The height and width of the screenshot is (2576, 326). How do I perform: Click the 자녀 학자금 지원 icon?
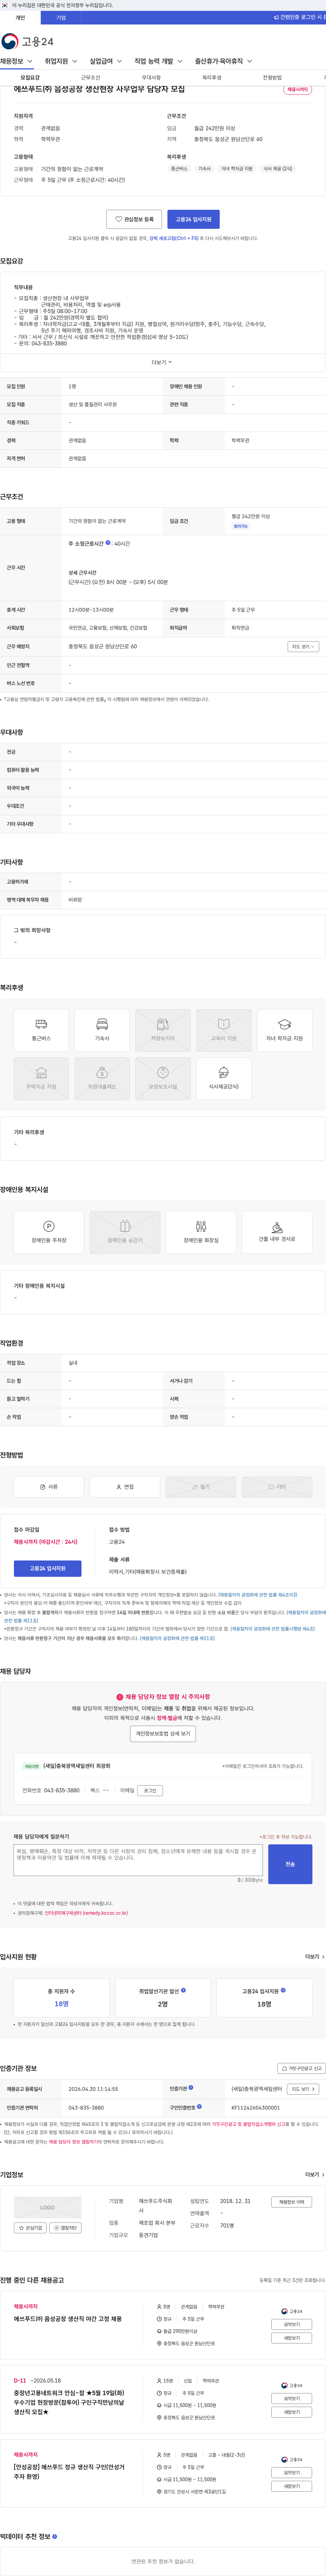(x=284, y=1030)
